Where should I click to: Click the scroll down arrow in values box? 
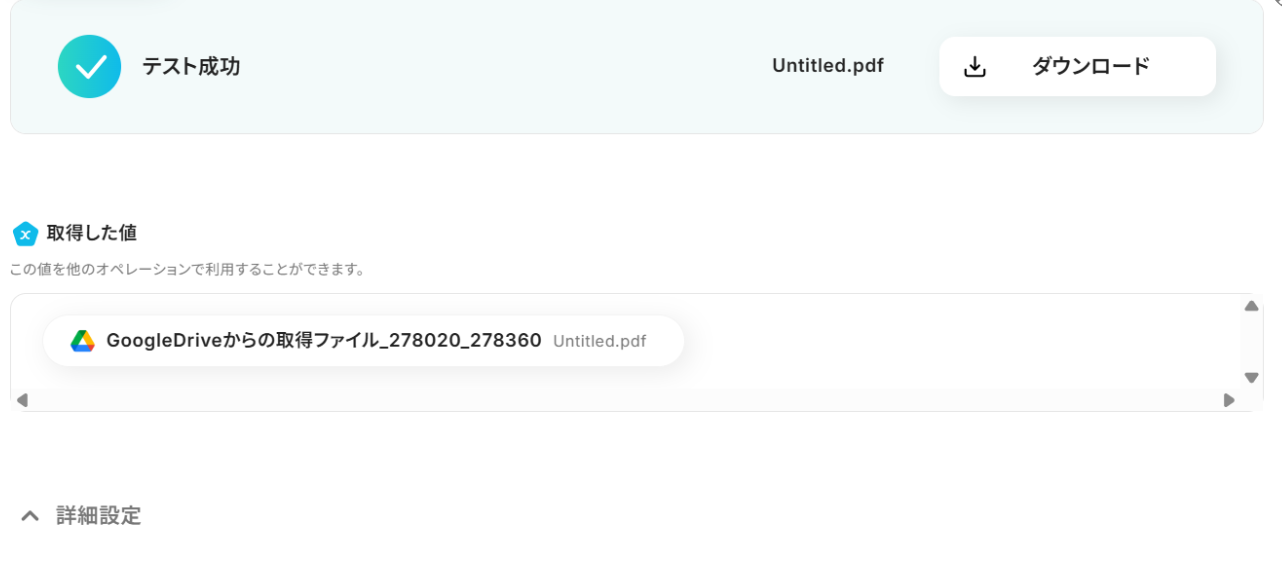1251,377
